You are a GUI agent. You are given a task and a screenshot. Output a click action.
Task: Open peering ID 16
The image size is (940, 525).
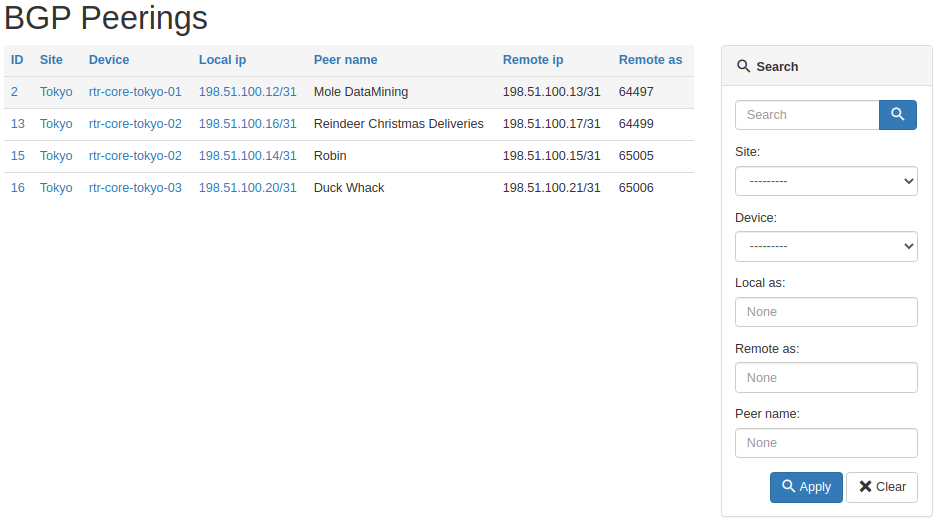[18, 188]
